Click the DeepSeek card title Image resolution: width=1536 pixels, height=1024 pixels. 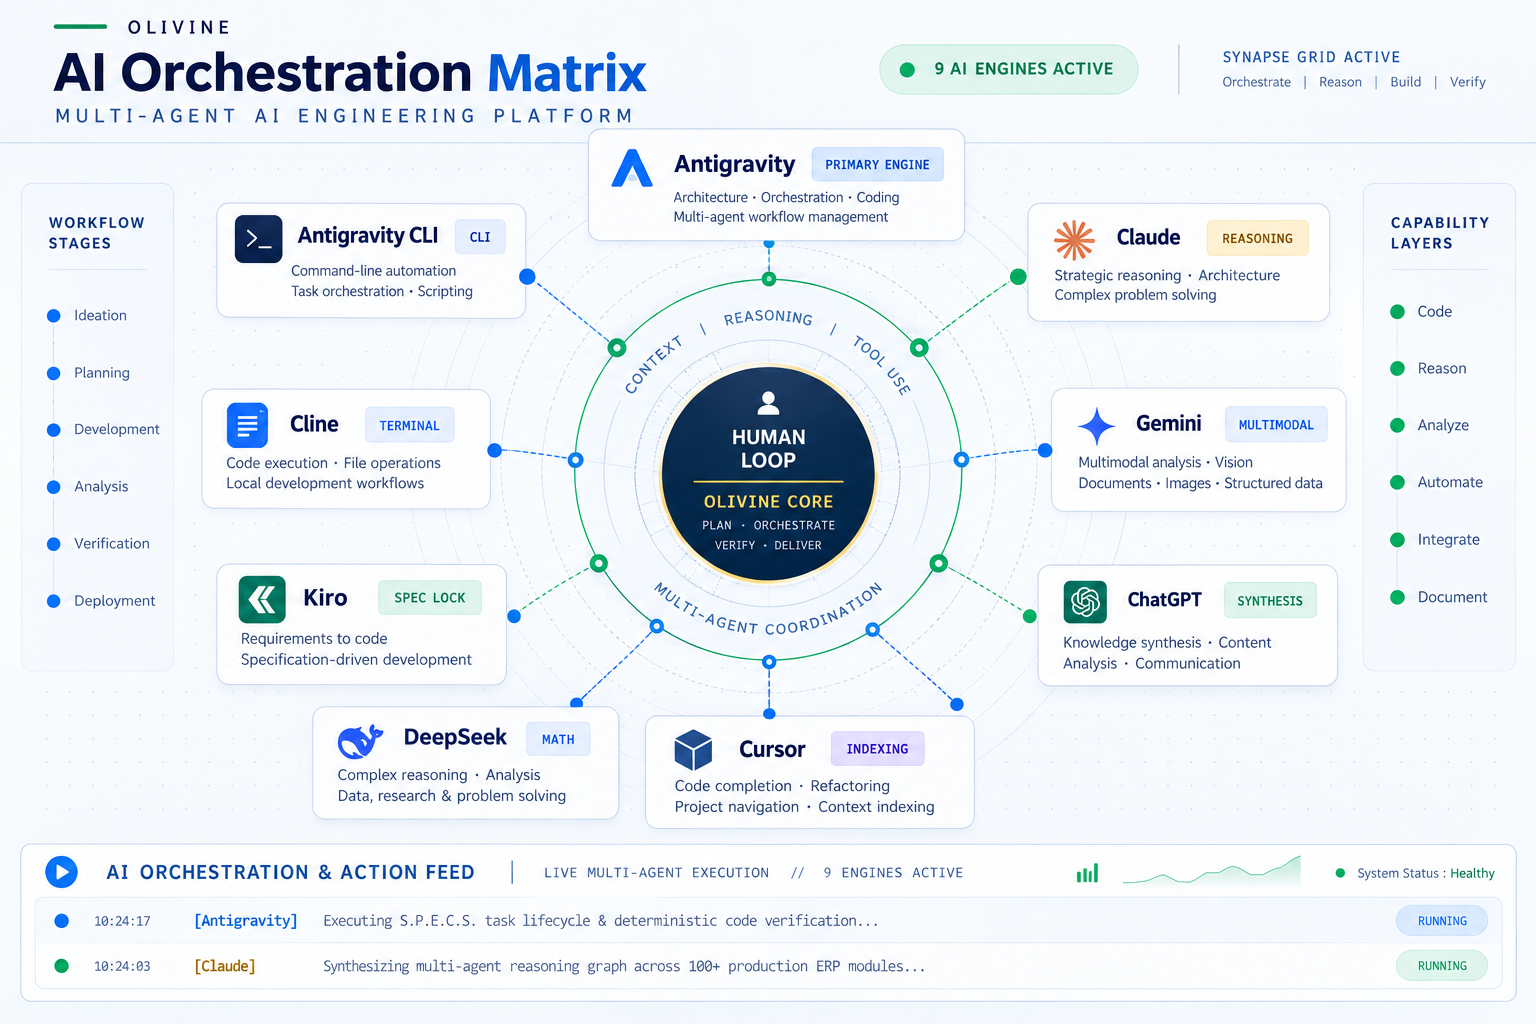tap(455, 737)
